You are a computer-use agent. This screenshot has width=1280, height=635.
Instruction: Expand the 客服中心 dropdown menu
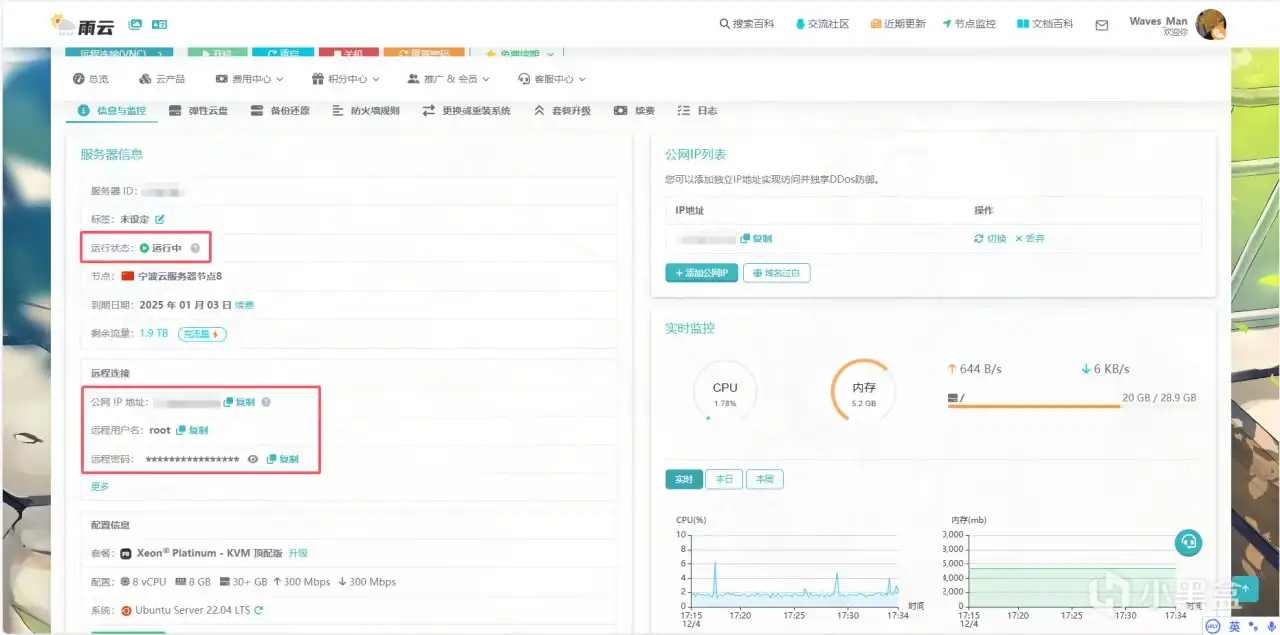pos(552,79)
